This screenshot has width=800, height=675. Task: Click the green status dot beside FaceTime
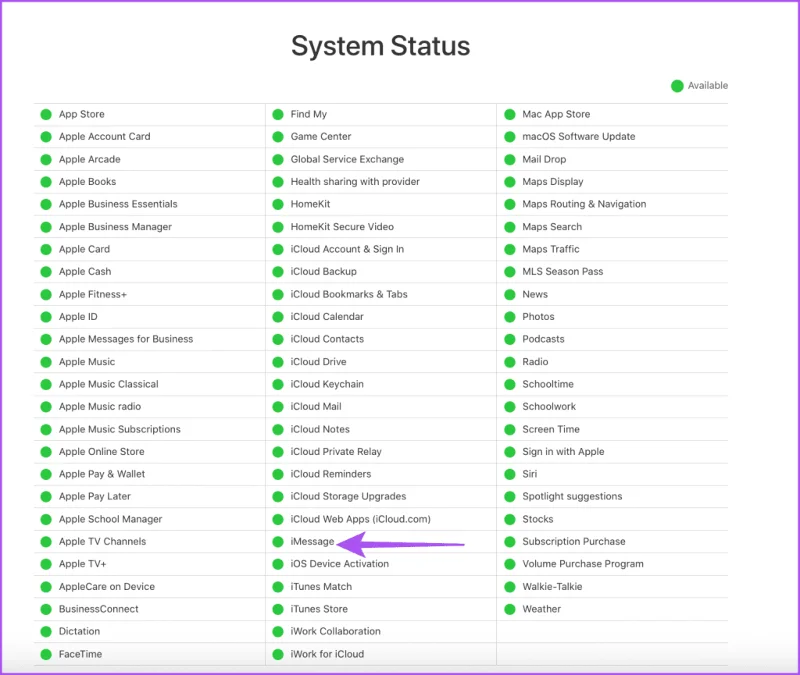(46, 654)
